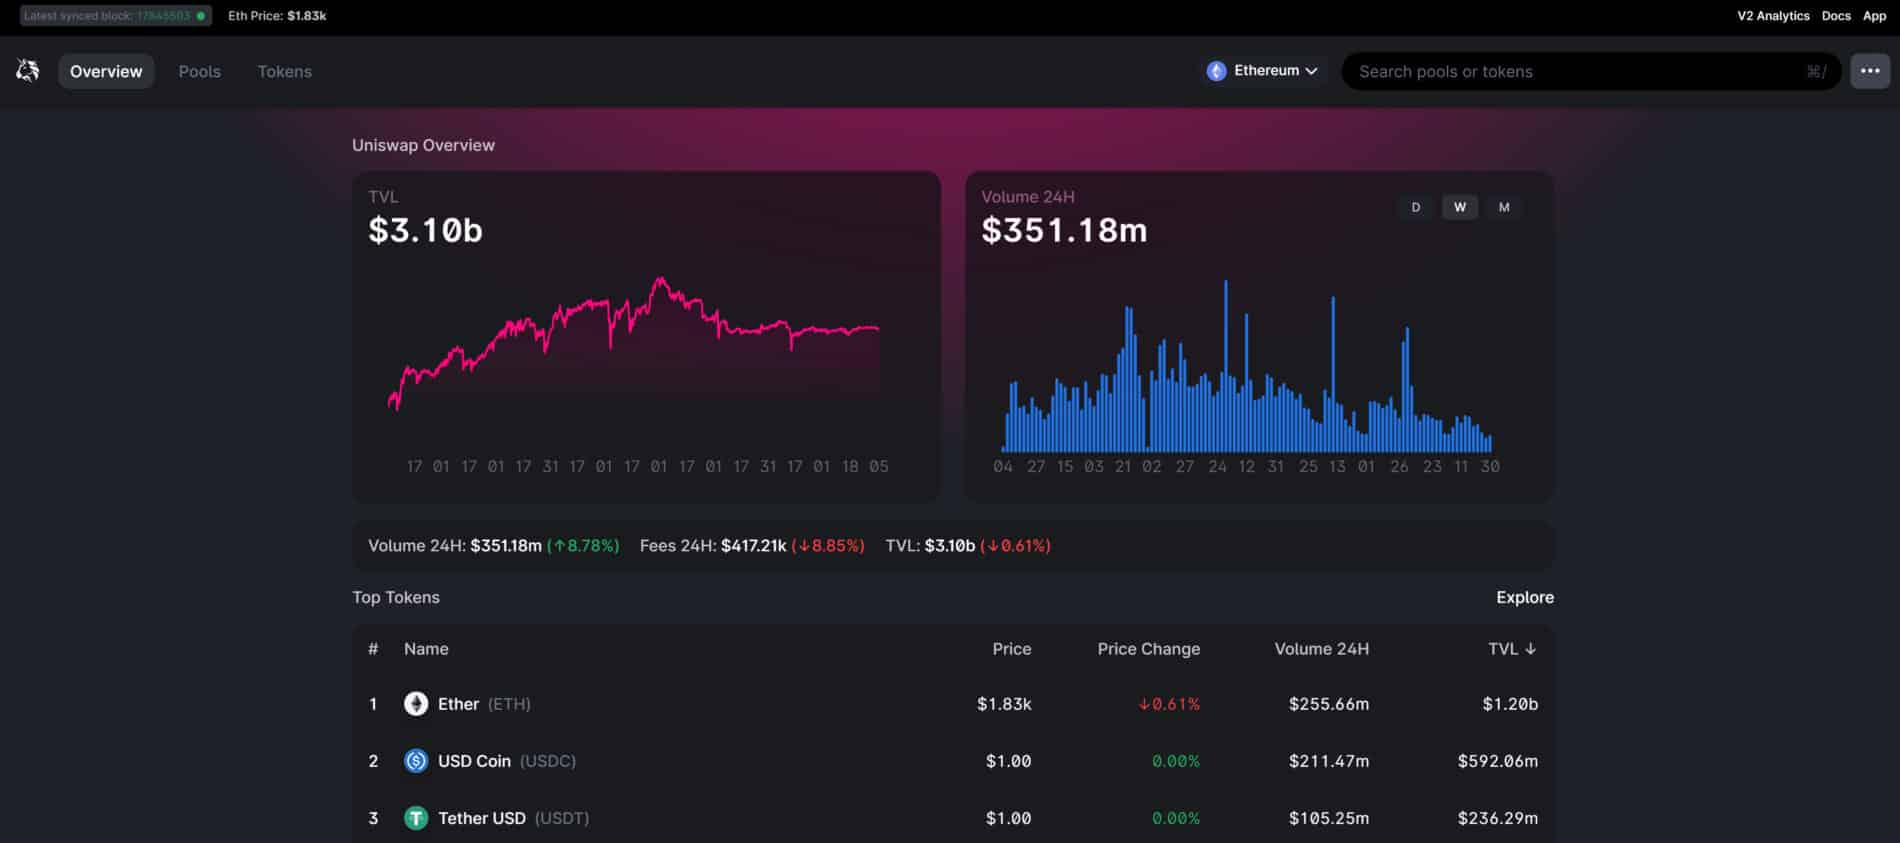The width and height of the screenshot is (1900, 843).
Task: Click the Explore link
Action: [1524, 597]
